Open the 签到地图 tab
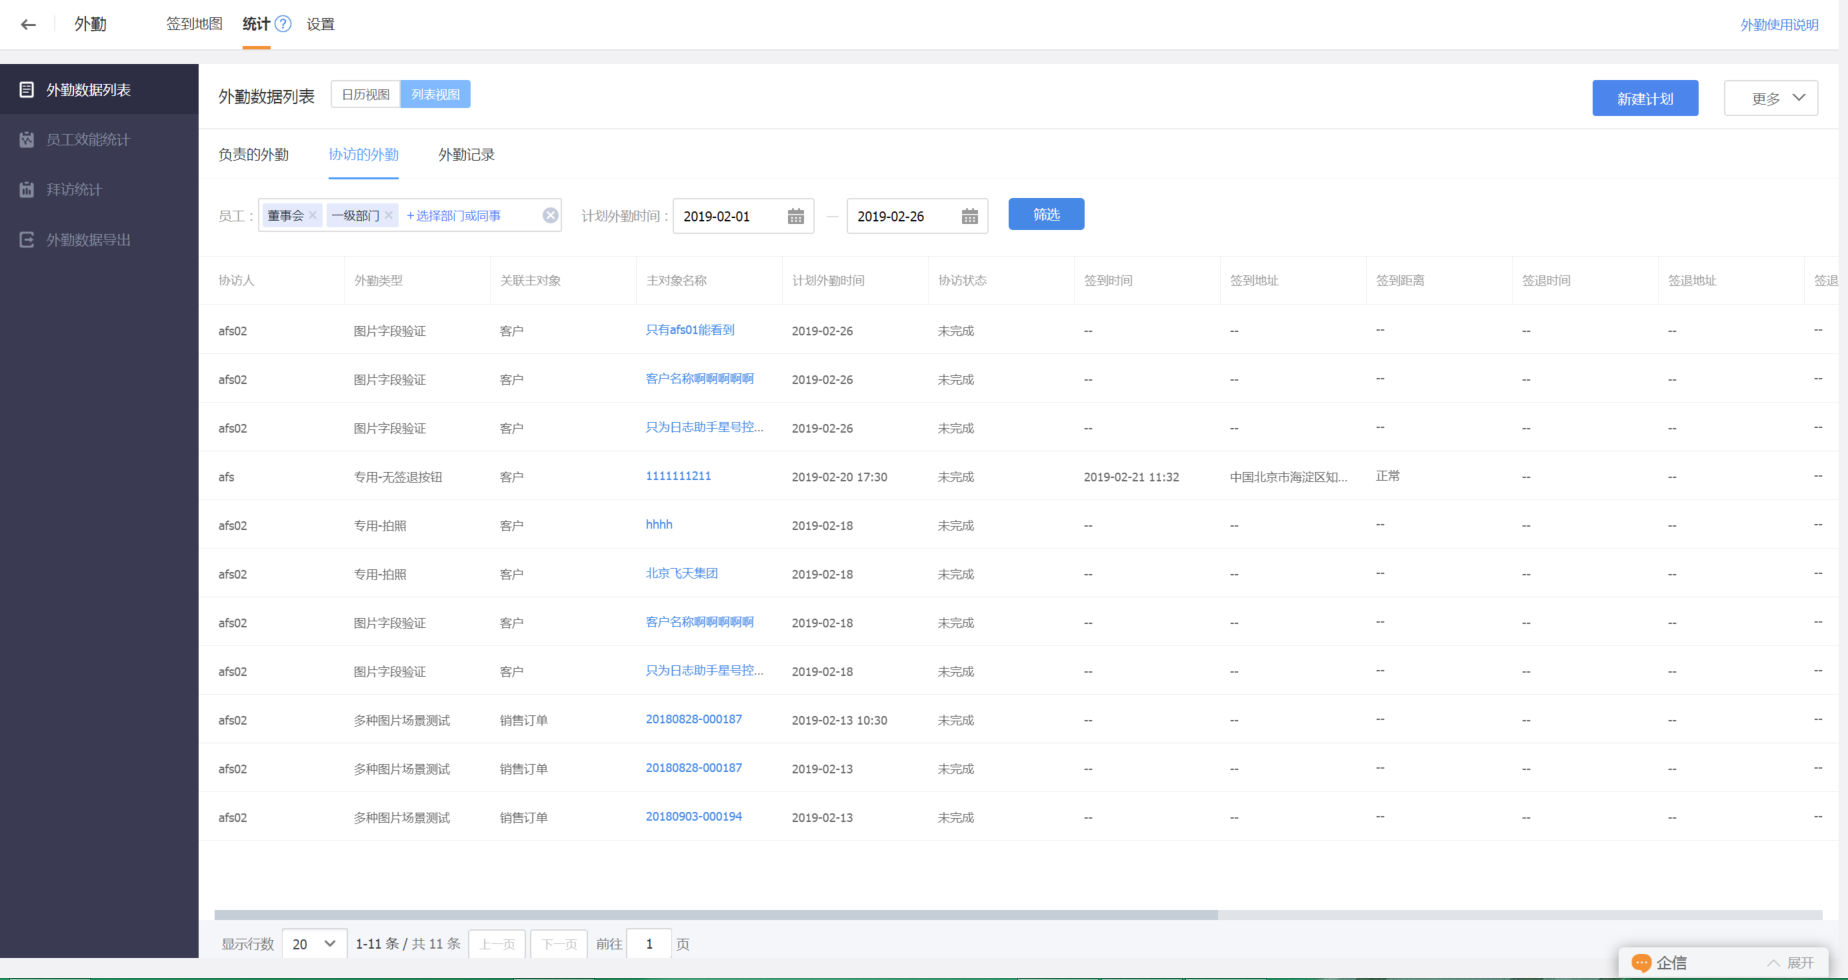The width and height of the screenshot is (1848, 980). click(194, 24)
